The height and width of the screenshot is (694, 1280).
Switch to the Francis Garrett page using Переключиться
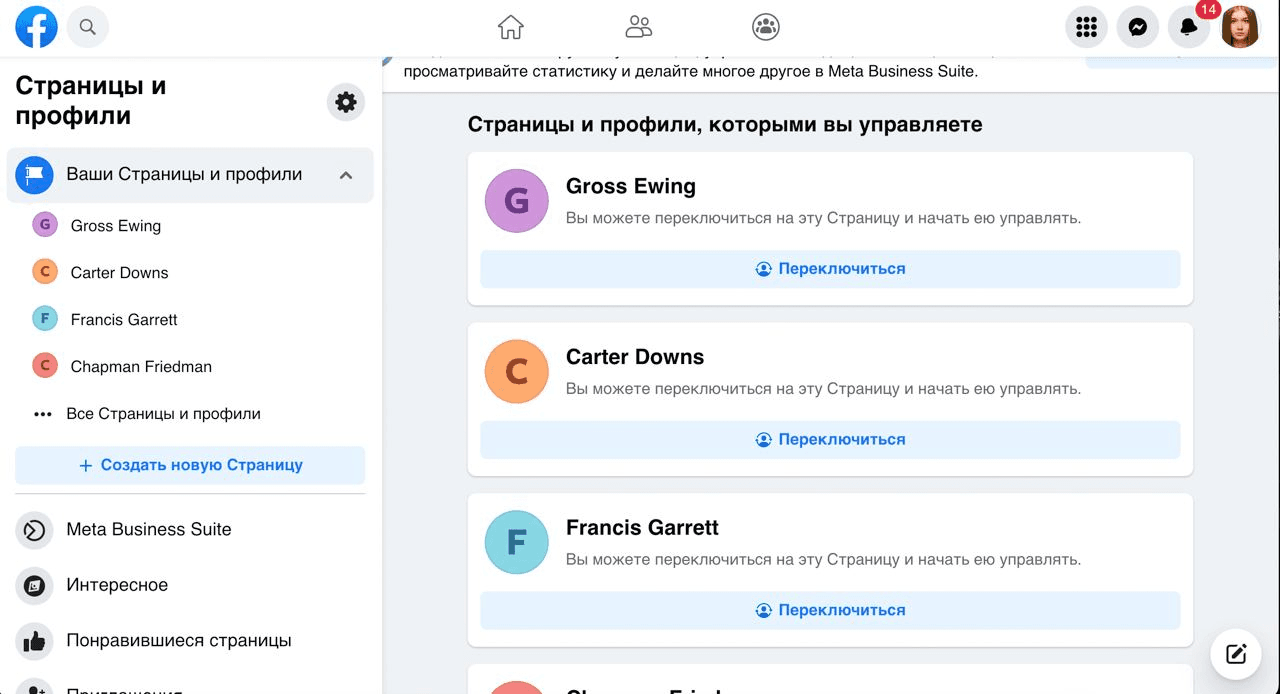830,610
